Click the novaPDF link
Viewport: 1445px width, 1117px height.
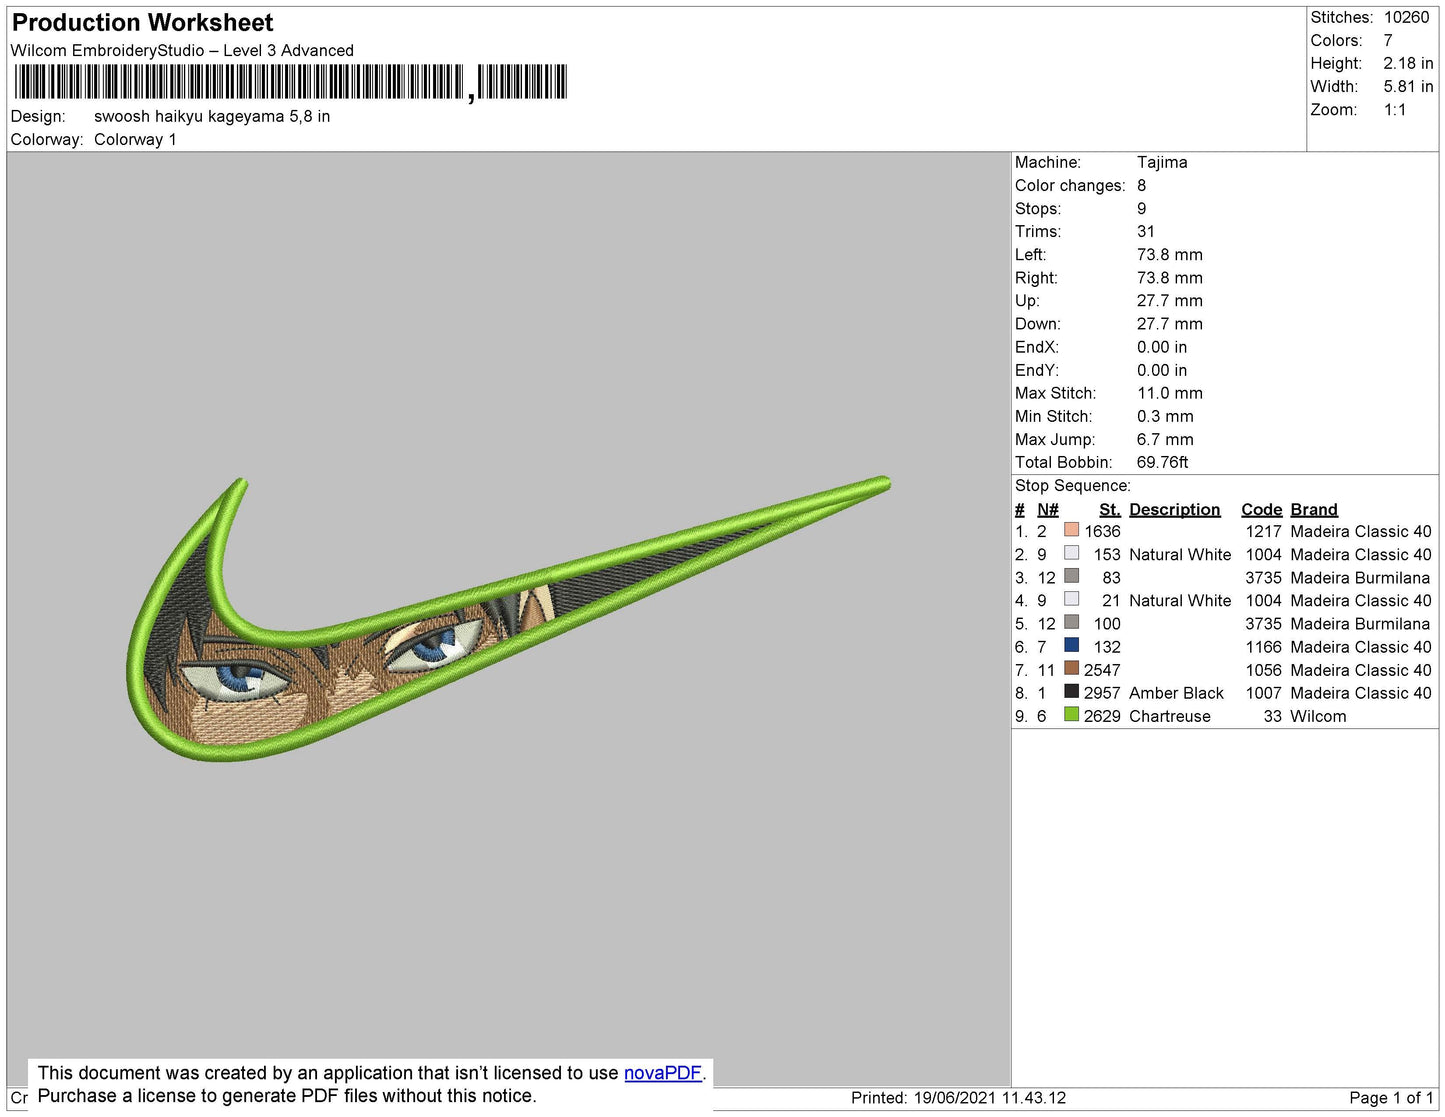click(663, 1073)
